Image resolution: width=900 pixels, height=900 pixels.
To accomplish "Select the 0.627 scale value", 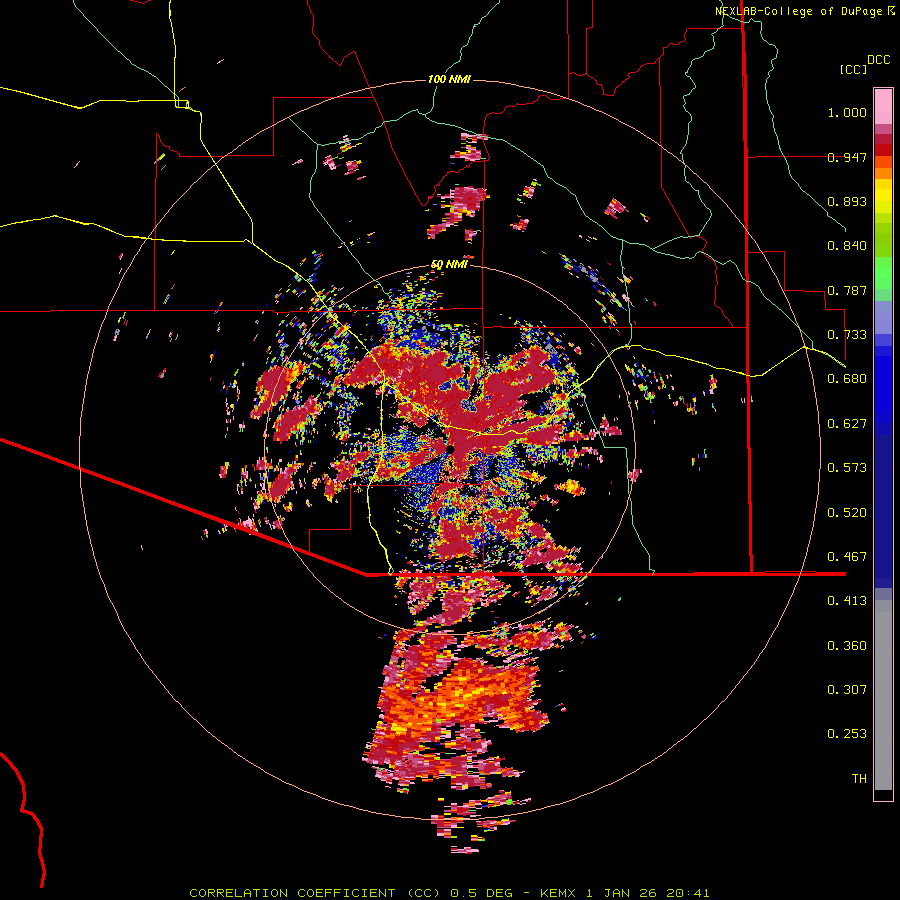I will click(x=847, y=424).
